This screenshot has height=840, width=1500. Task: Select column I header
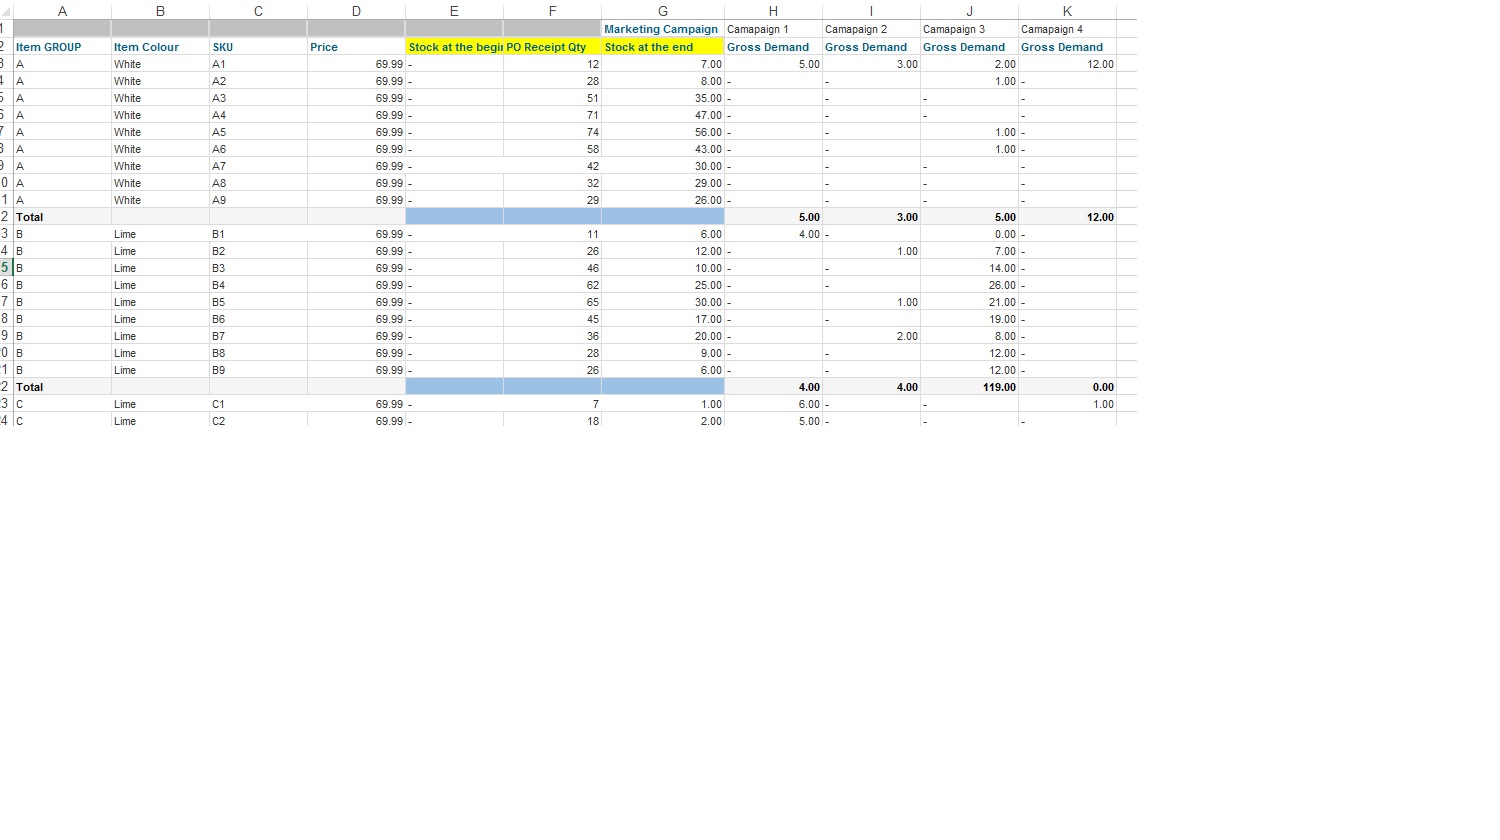pos(871,11)
